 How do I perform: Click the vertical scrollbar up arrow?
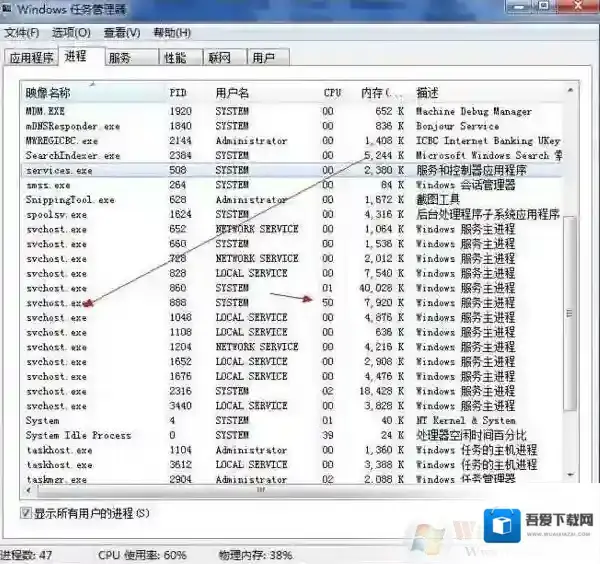click(x=570, y=90)
